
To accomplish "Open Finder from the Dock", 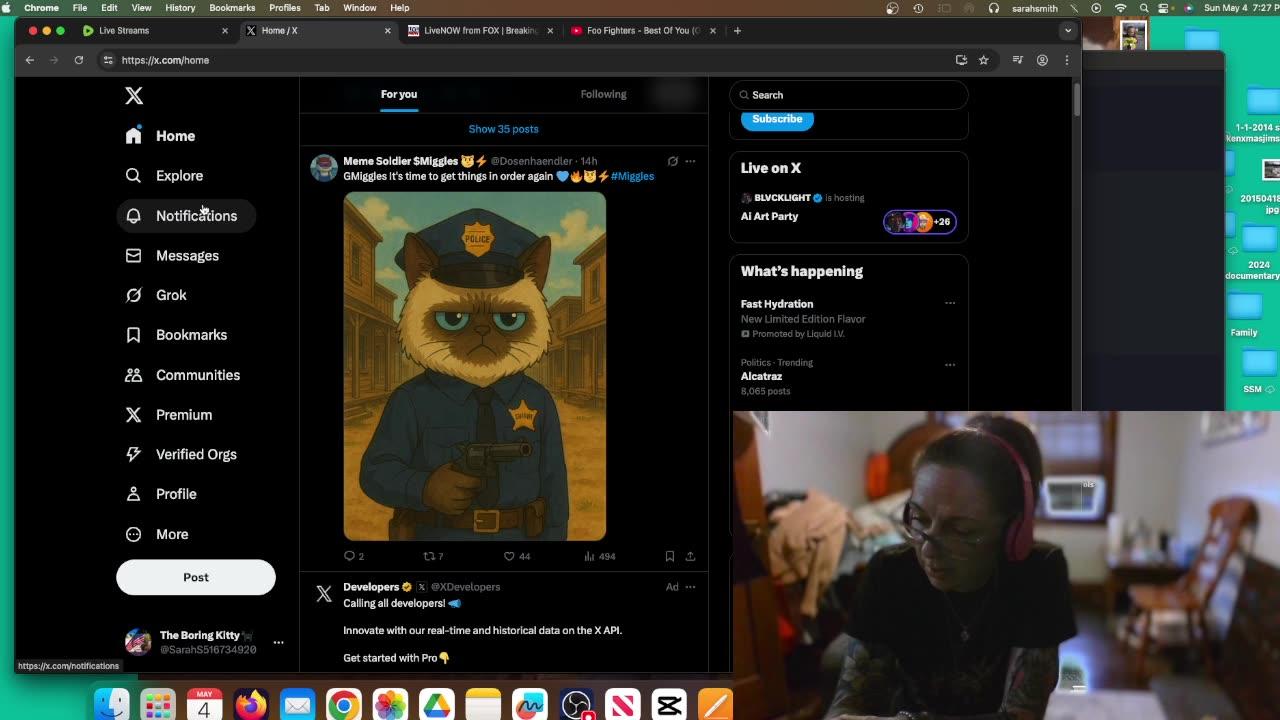I will point(111,705).
